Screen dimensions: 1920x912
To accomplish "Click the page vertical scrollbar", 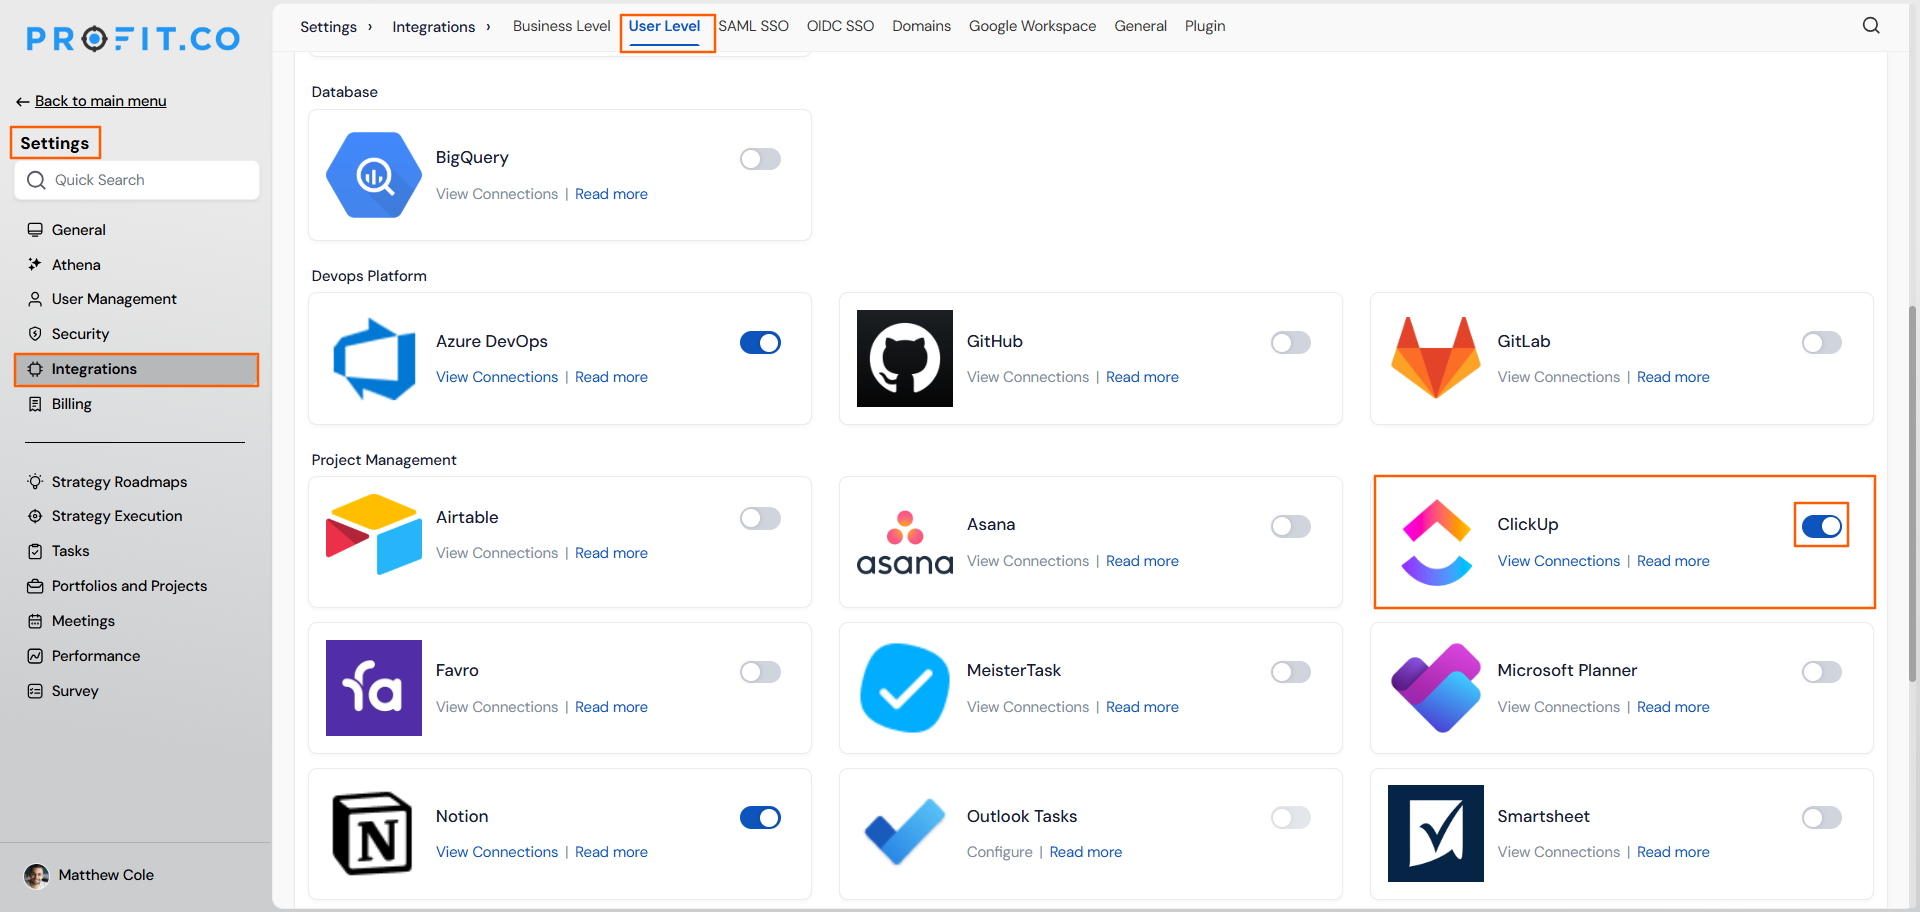I will 1912,494.
